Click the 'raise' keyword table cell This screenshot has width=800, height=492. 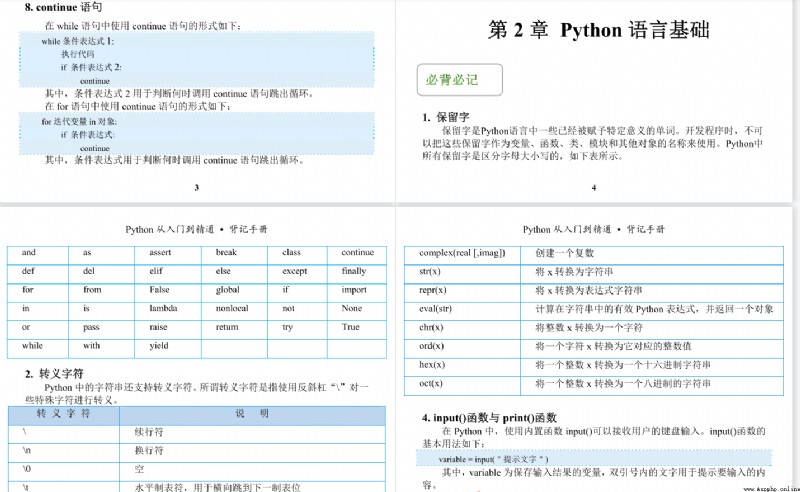tap(168, 331)
